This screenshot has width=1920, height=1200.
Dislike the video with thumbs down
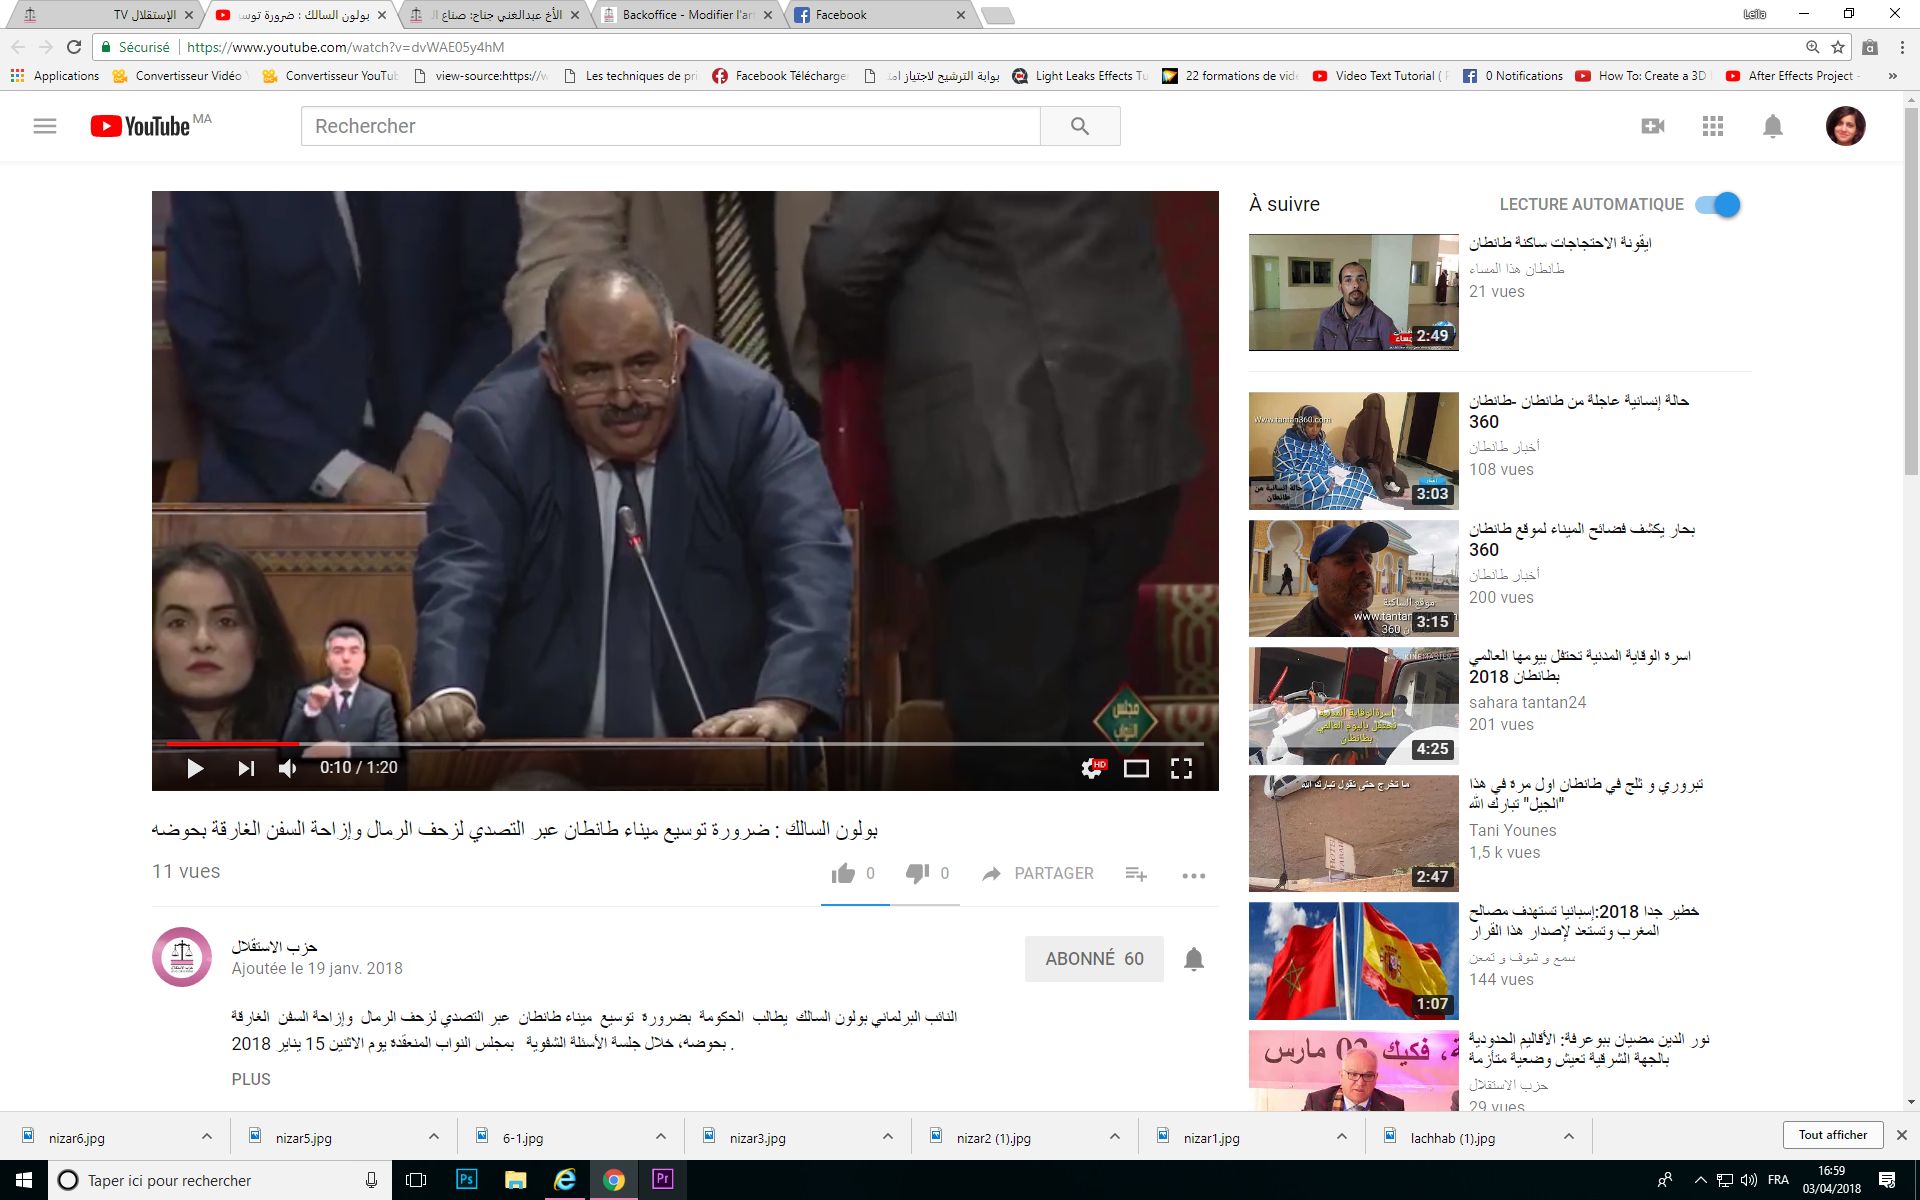click(918, 874)
